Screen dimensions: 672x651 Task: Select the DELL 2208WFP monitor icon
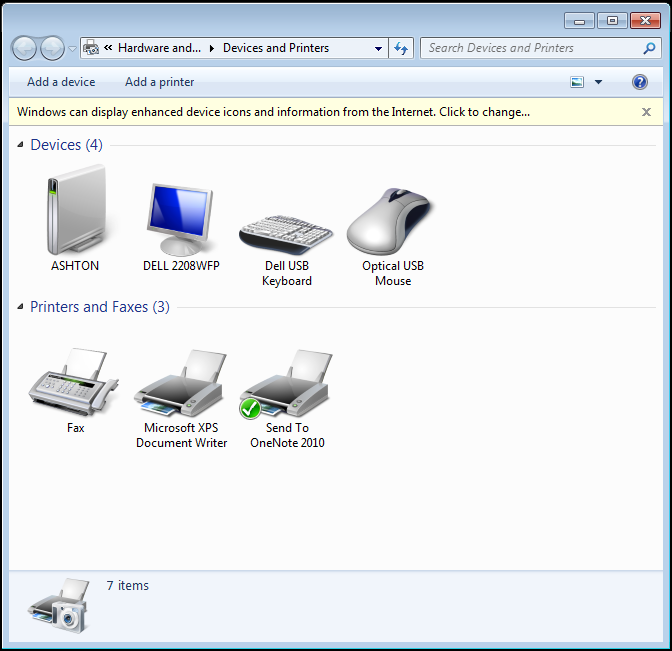(180, 219)
